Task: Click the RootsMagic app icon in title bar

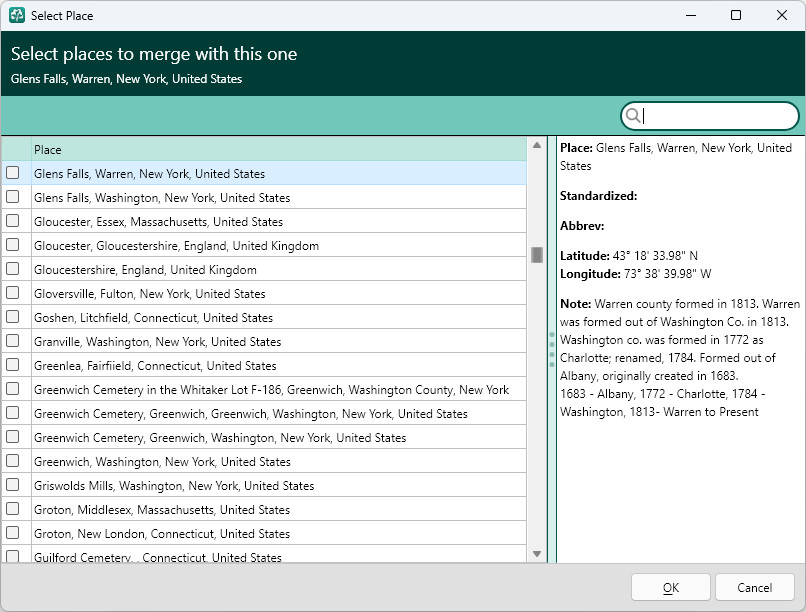Action: pyautogui.click(x=16, y=15)
